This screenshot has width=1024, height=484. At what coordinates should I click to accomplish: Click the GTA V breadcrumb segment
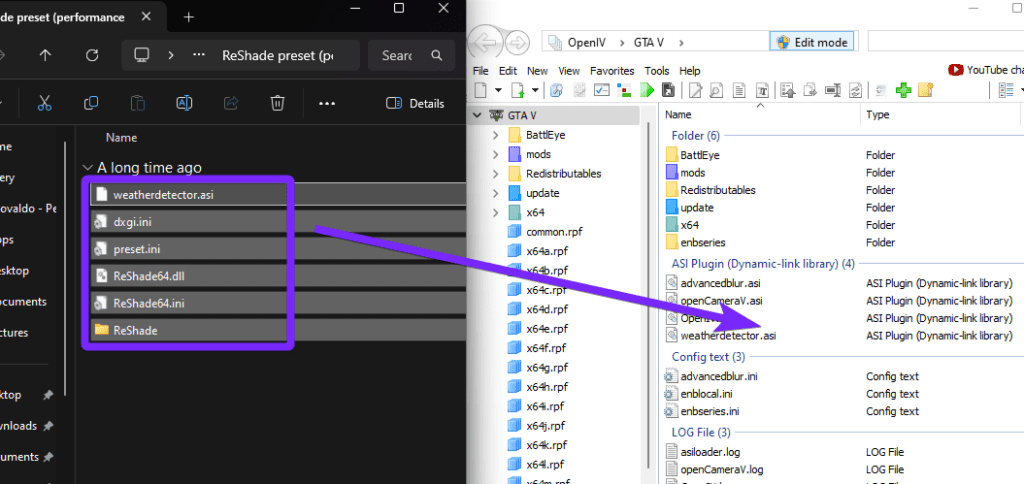pyautogui.click(x=648, y=43)
